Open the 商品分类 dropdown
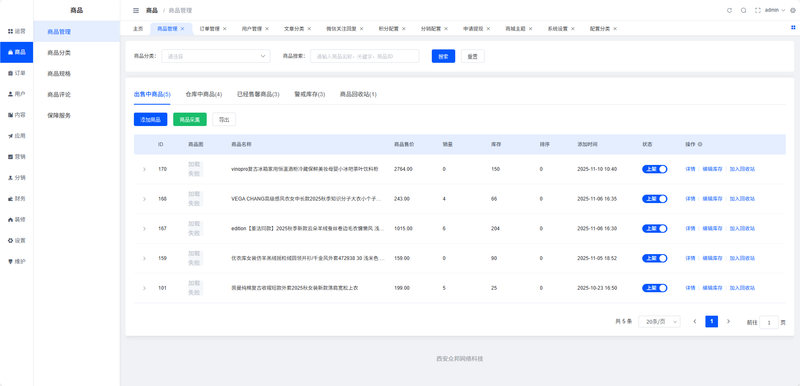The height and width of the screenshot is (386, 800). coord(216,56)
